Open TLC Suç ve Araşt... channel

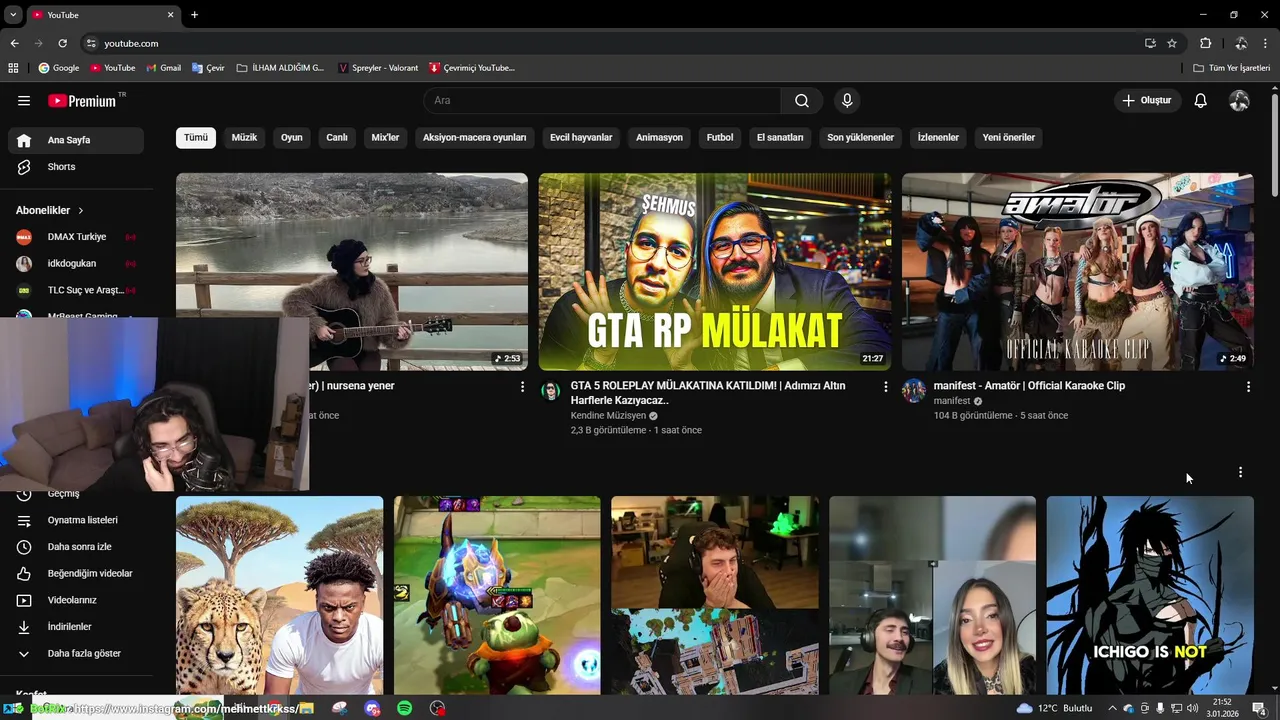click(x=76, y=290)
